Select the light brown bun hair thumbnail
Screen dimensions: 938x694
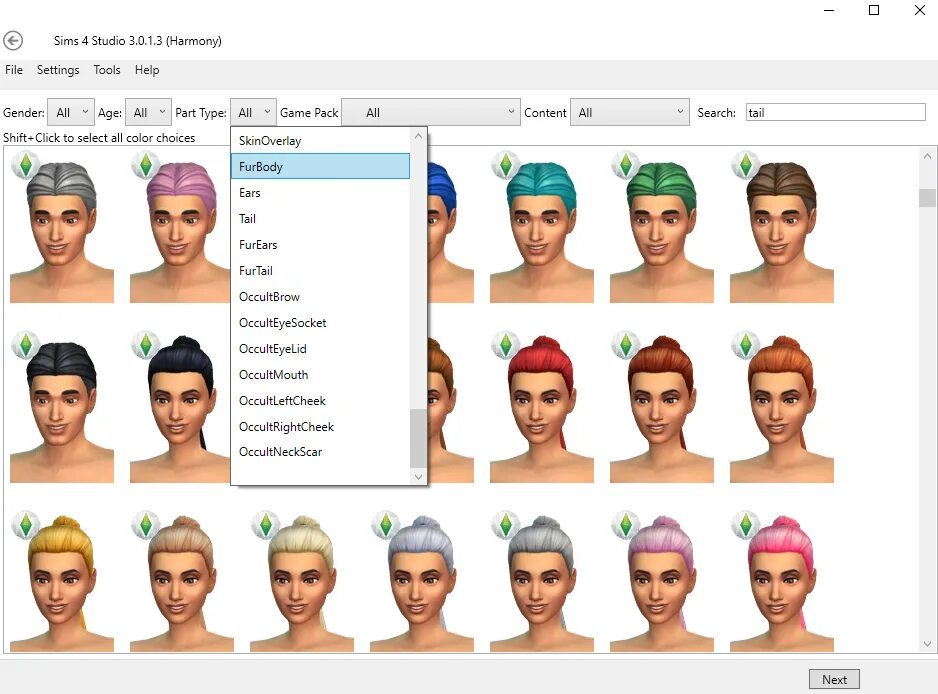(x=182, y=582)
